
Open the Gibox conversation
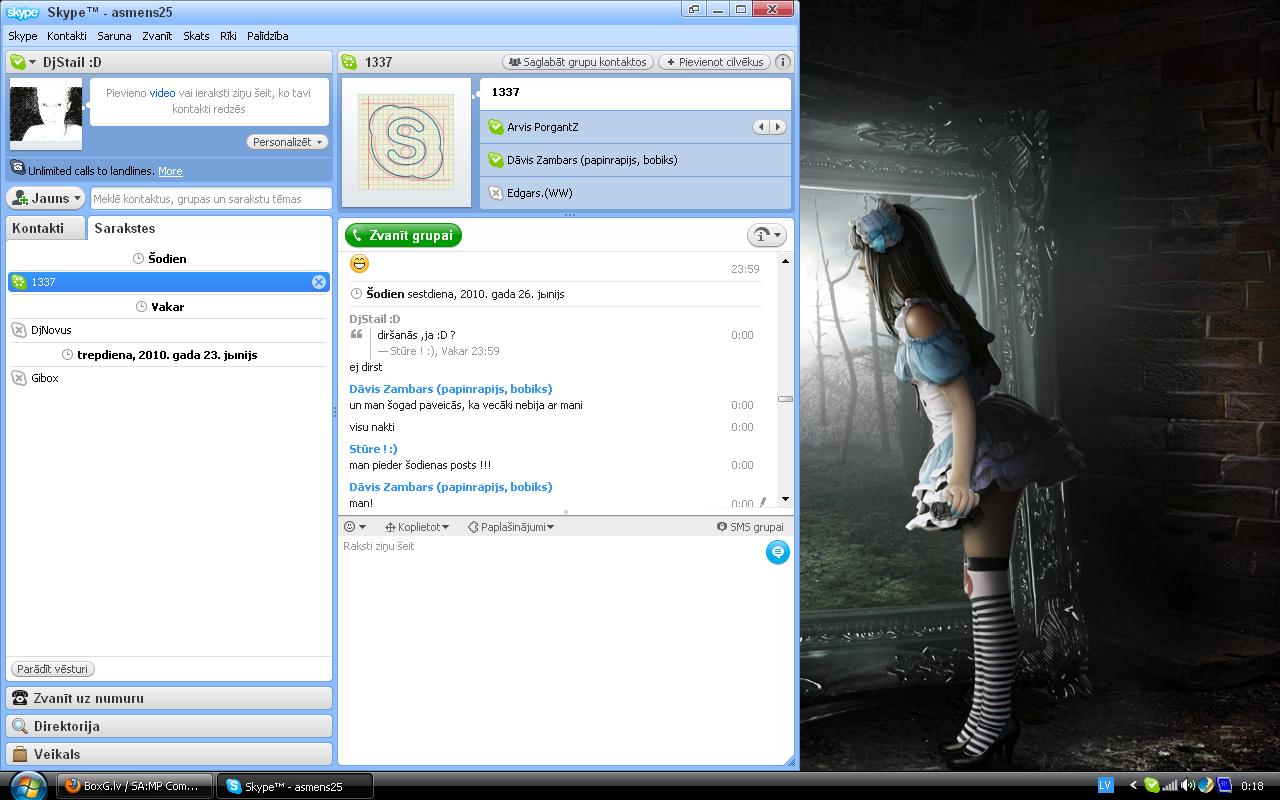tap(168, 378)
